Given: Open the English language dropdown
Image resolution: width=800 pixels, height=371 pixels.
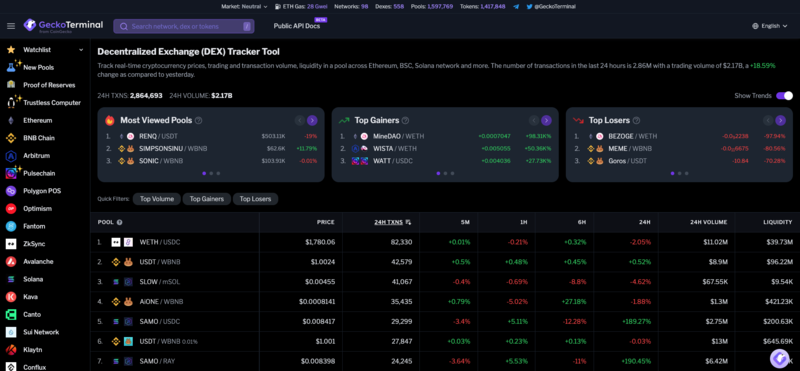Looking at the screenshot, I should 770,26.
